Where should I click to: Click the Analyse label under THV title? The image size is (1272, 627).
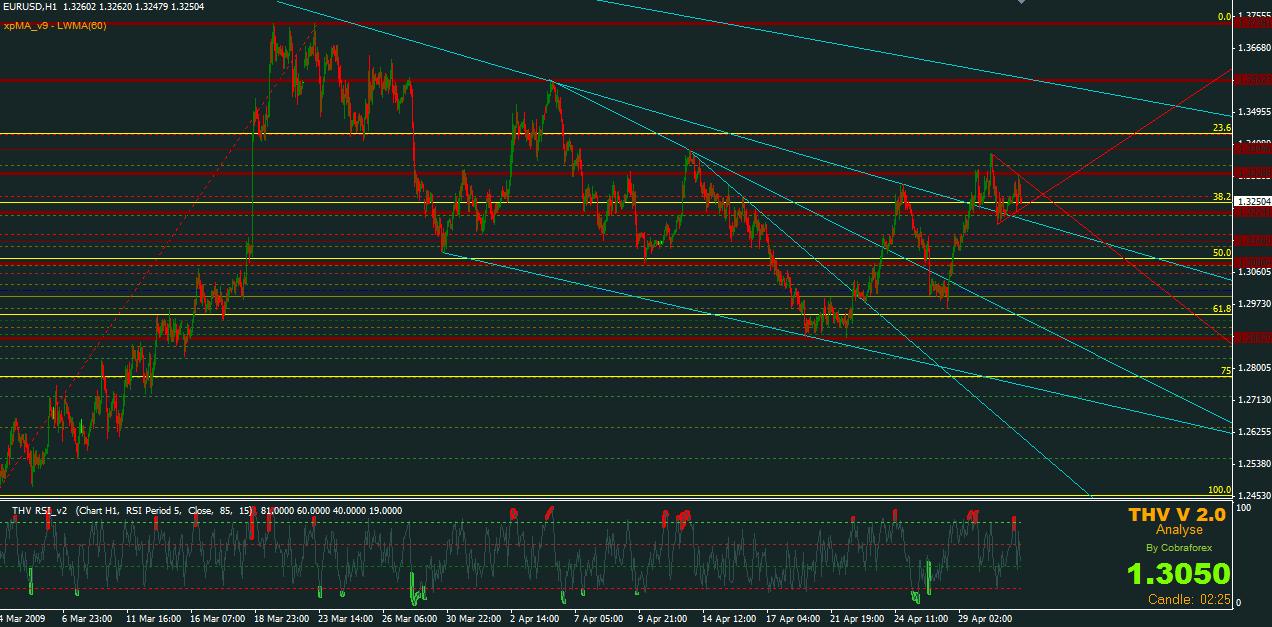click(1178, 530)
